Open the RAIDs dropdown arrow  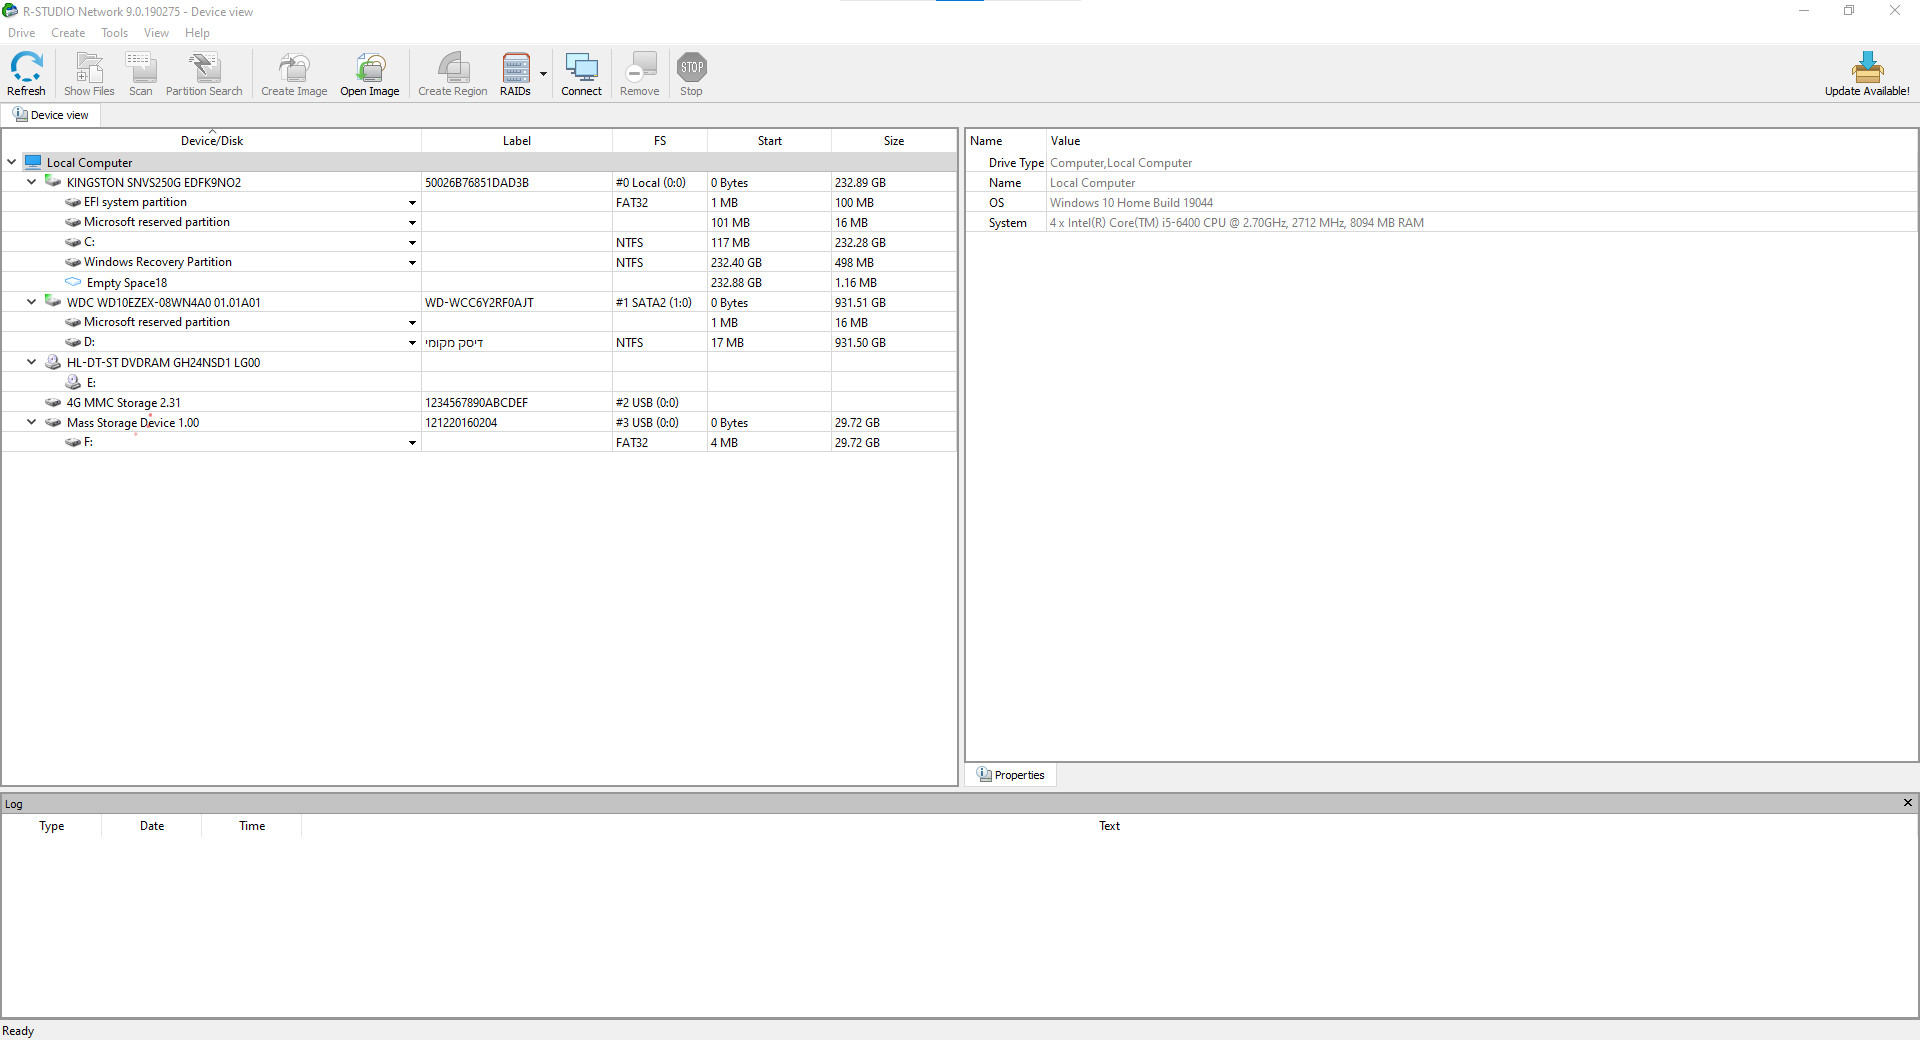click(544, 73)
